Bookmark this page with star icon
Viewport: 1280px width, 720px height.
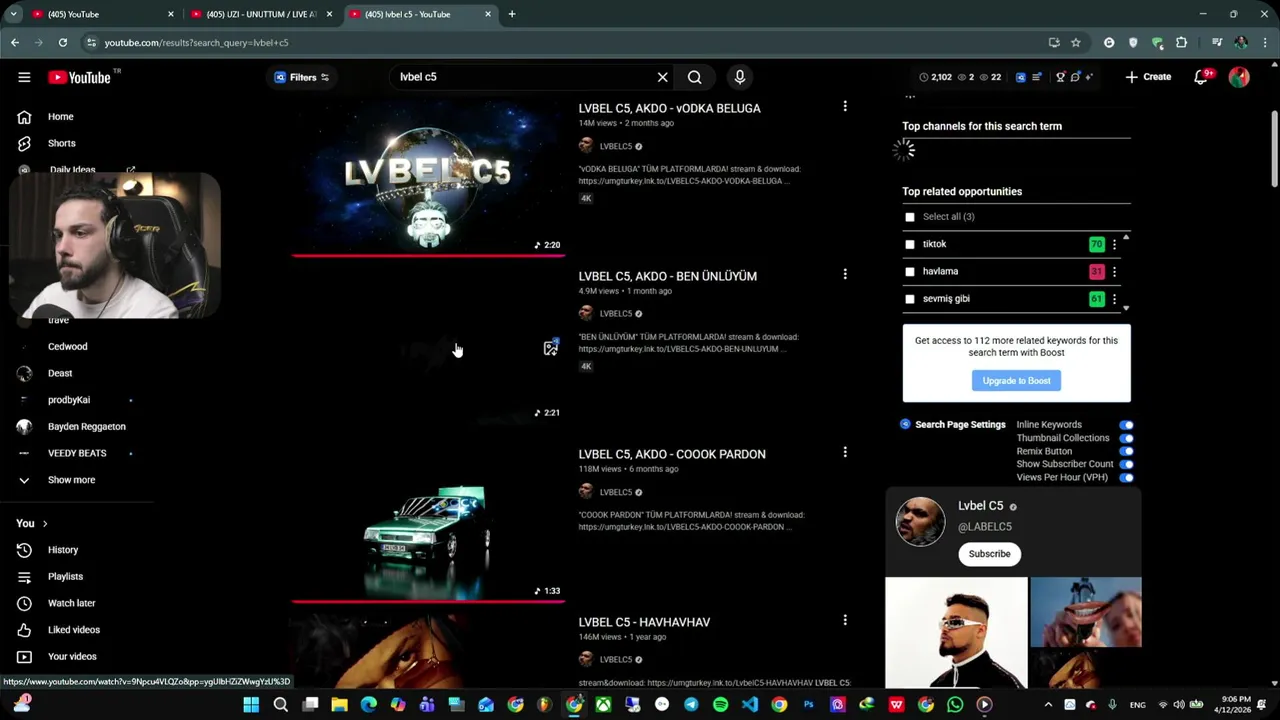[x=1076, y=42]
